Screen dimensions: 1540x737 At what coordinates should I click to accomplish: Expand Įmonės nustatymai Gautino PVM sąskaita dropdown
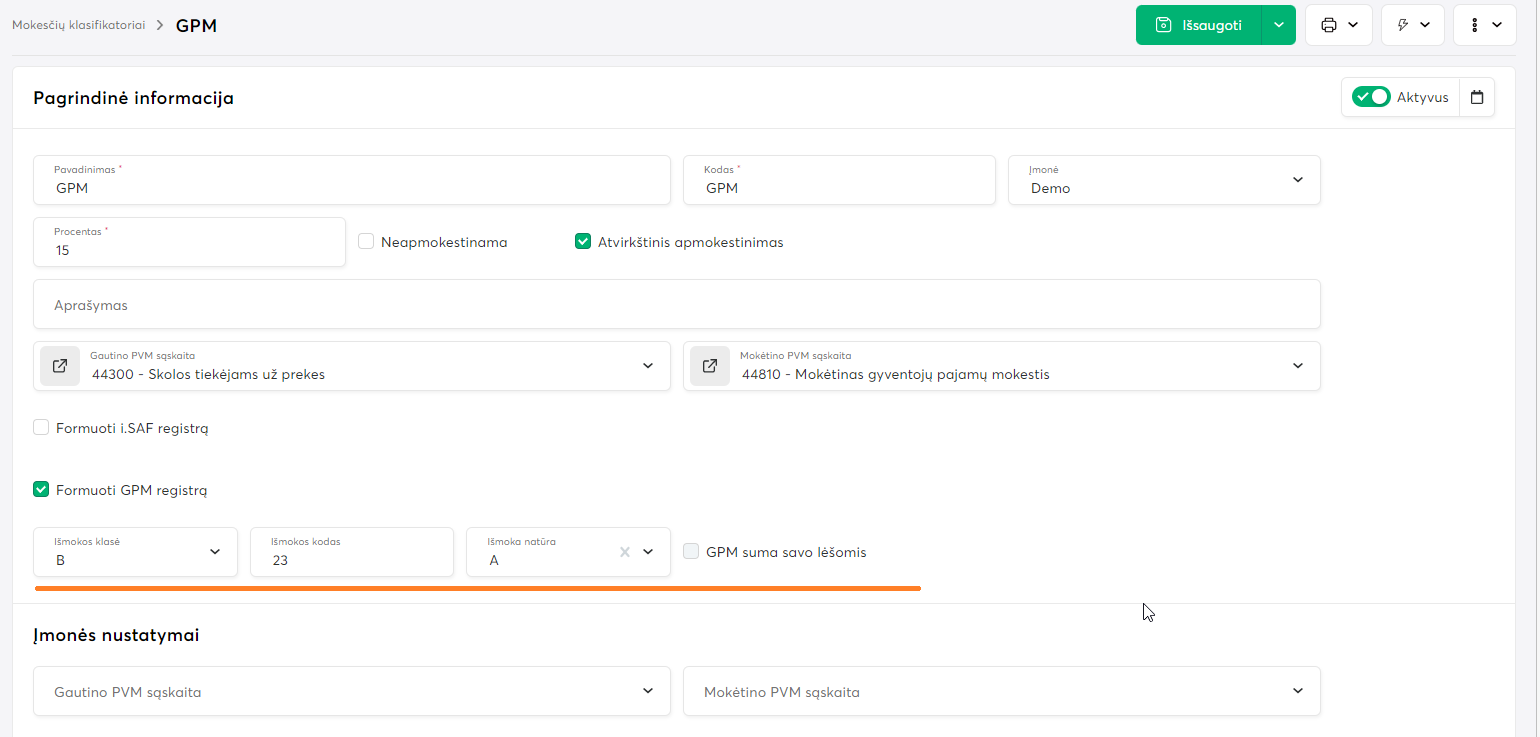[648, 691]
